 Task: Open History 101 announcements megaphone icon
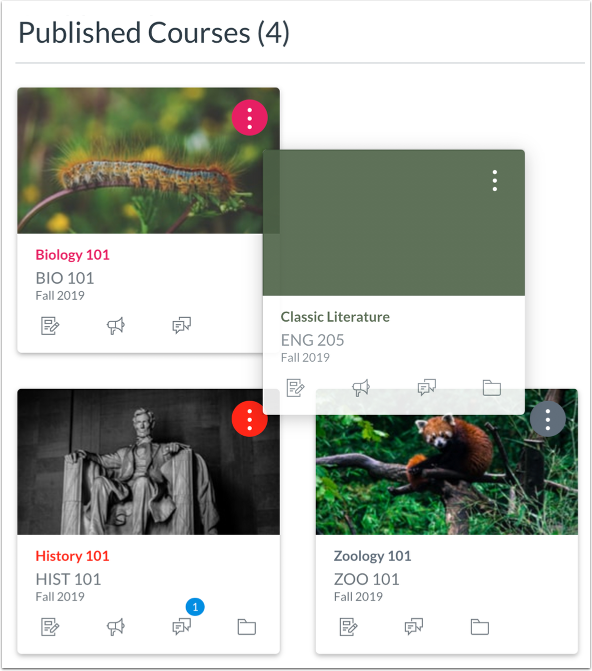pos(116,627)
